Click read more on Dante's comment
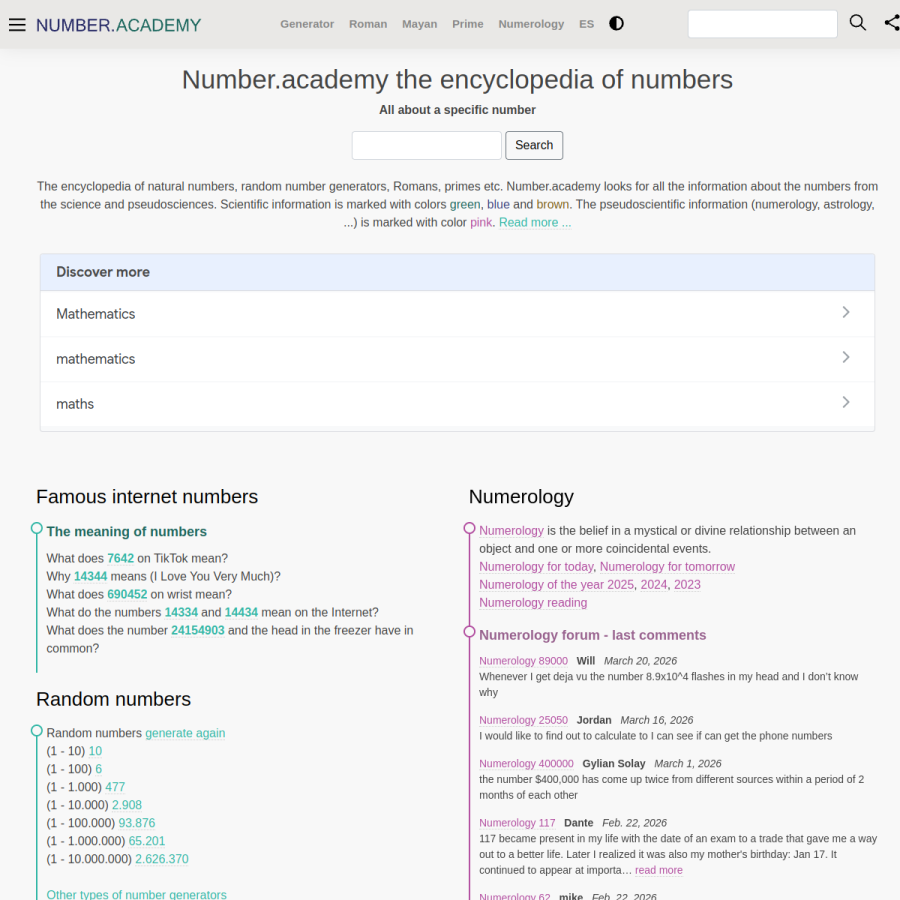Image resolution: width=900 pixels, height=900 pixels. coord(659,870)
